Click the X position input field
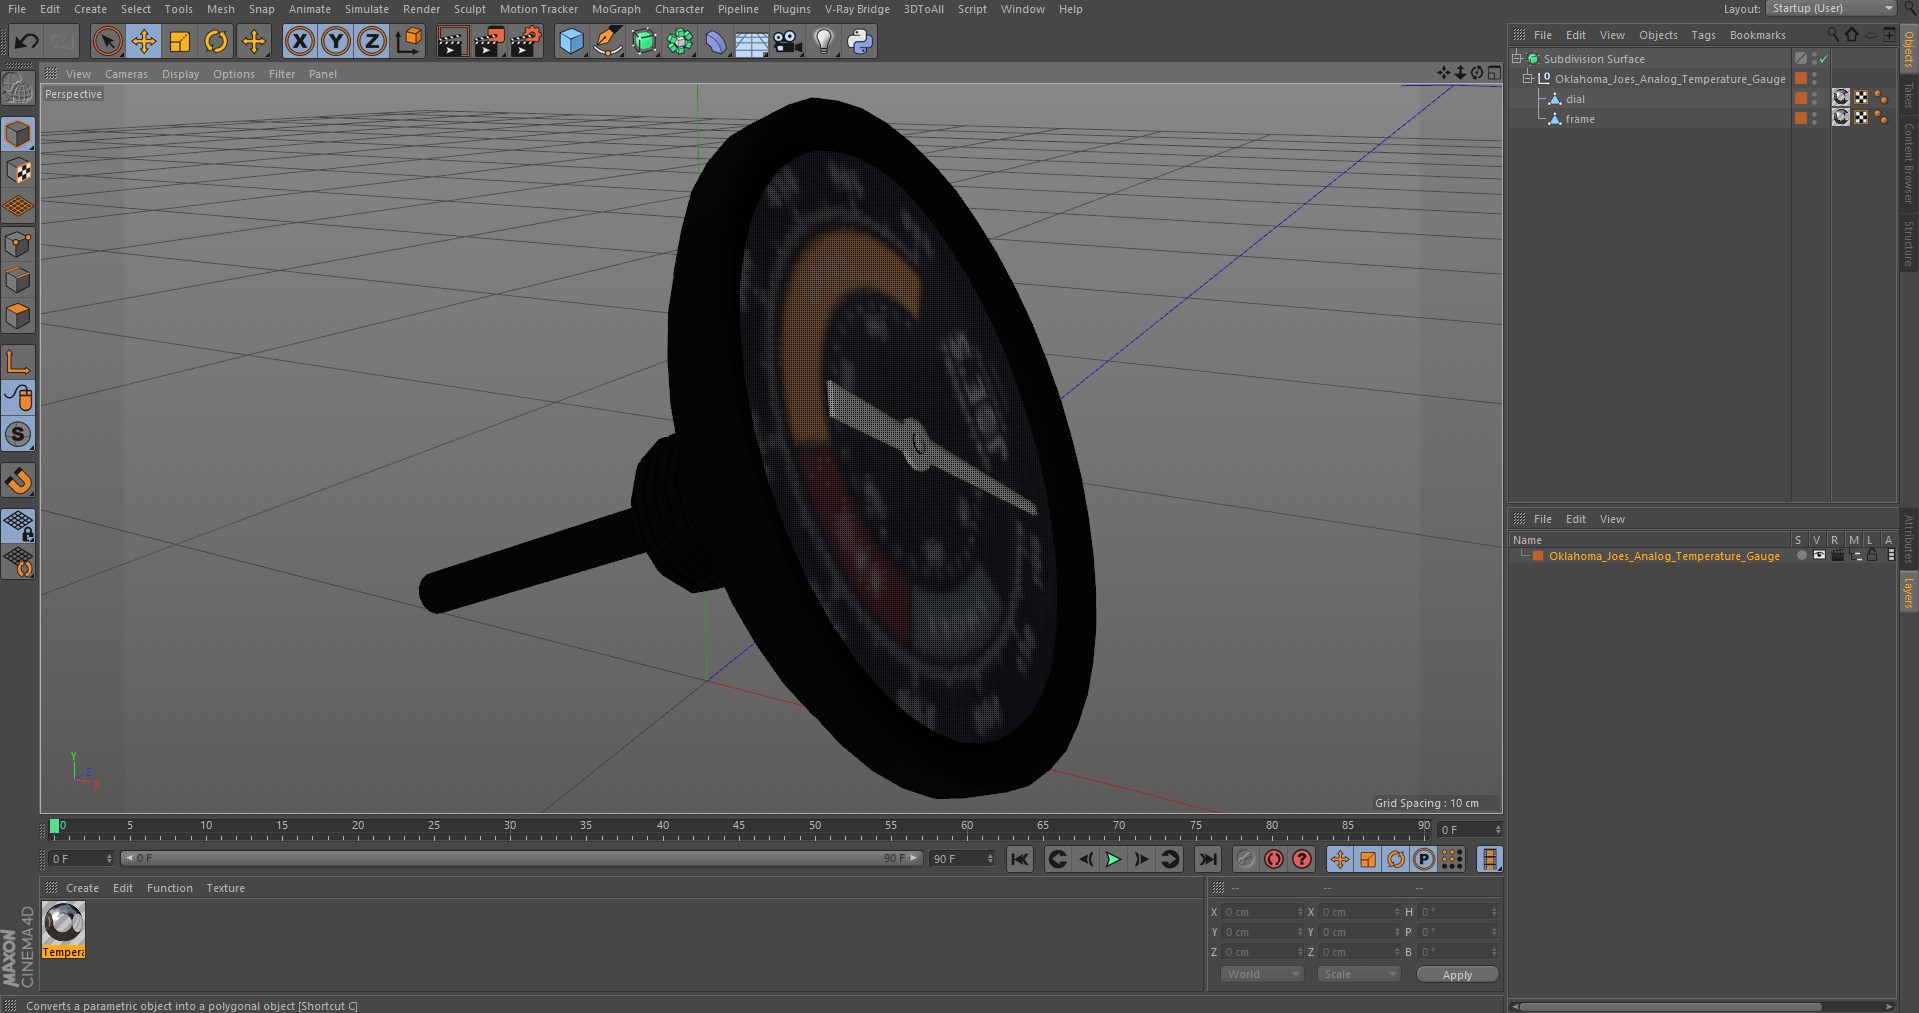This screenshot has height=1013, width=1919. 1262,912
